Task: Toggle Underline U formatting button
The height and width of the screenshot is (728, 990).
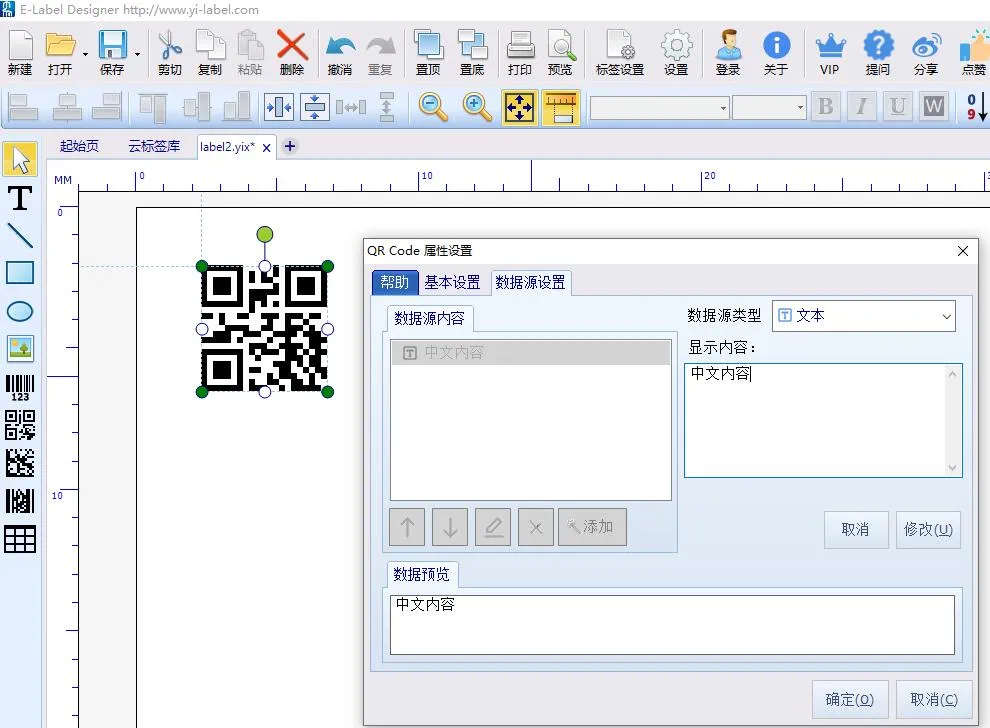Action: [x=897, y=107]
